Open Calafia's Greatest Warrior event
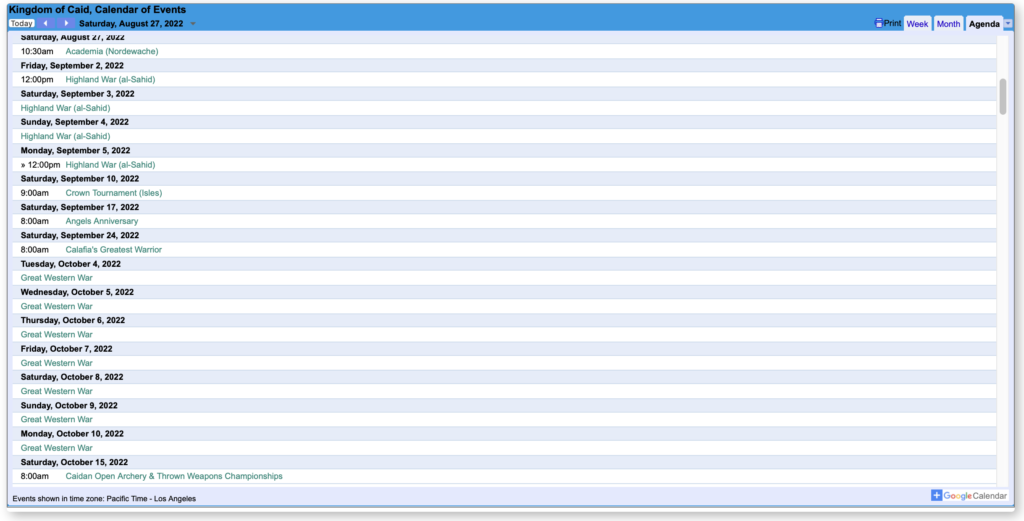 (x=114, y=249)
